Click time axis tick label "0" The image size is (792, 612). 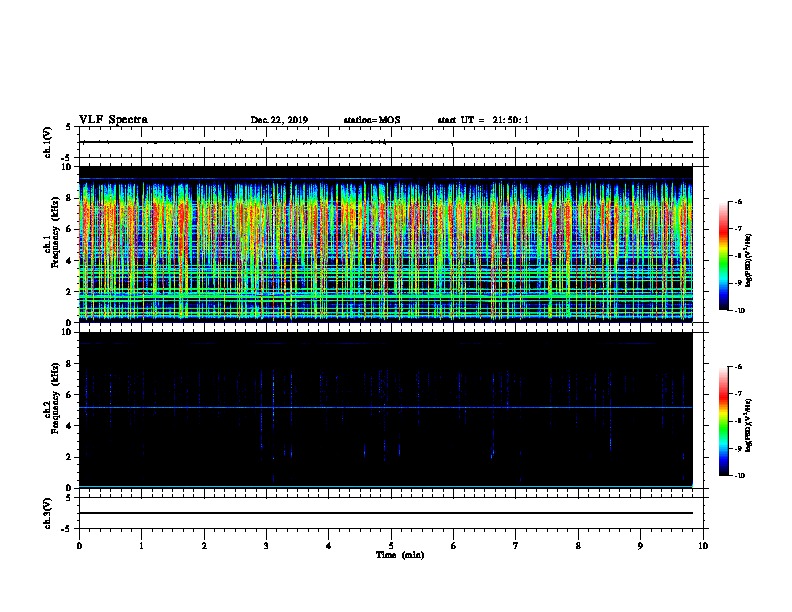79,546
